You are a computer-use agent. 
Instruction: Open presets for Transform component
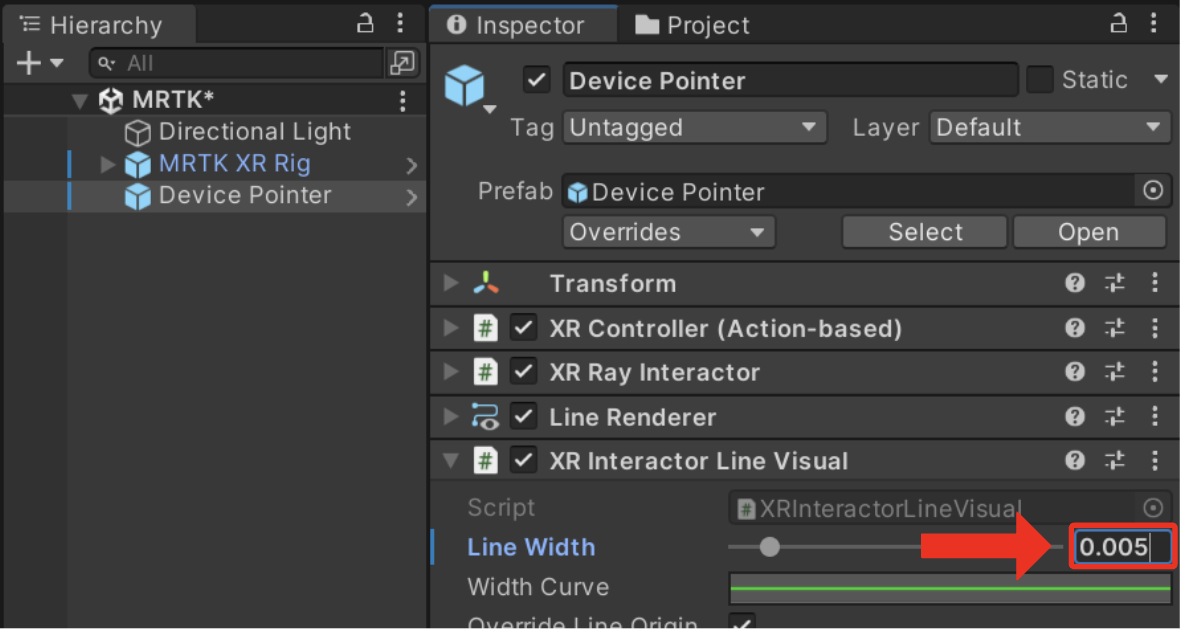pyautogui.click(x=1115, y=283)
